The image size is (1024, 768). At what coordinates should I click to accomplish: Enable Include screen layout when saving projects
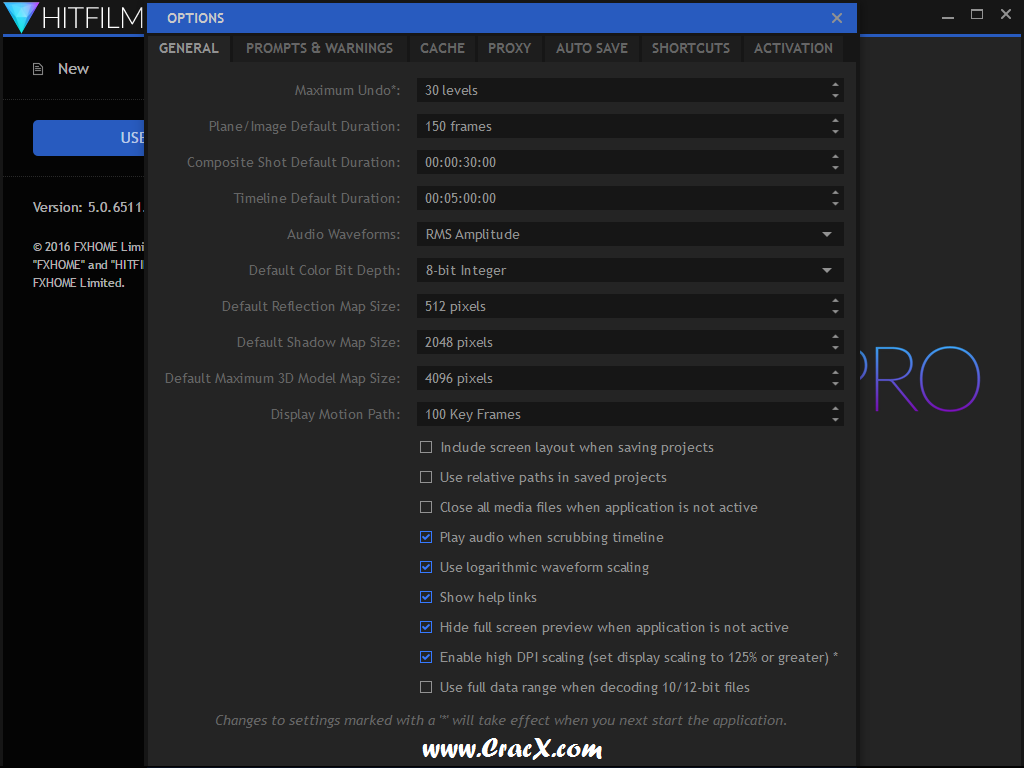(x=426, y=447)
